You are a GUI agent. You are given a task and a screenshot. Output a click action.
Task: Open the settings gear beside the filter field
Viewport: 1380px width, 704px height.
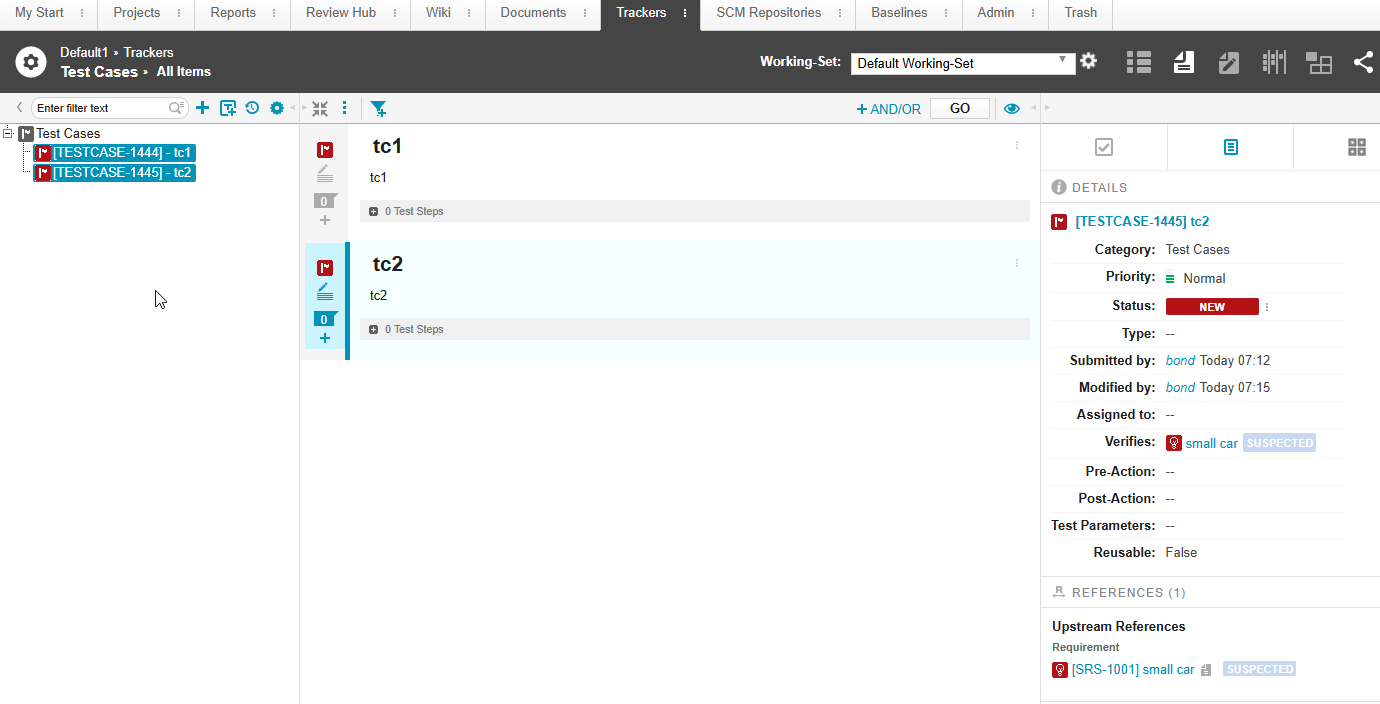277,107
